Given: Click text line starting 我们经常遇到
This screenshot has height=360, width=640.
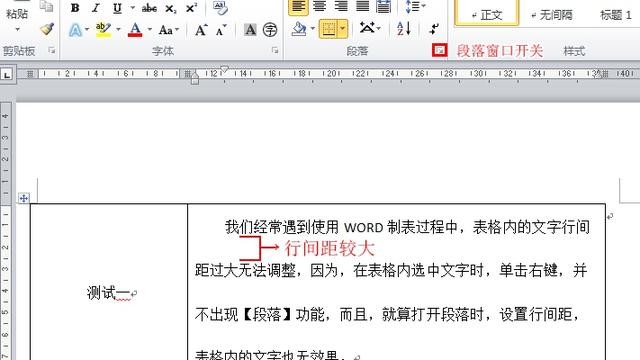Looking at the screenshot, I should (407, 227).
